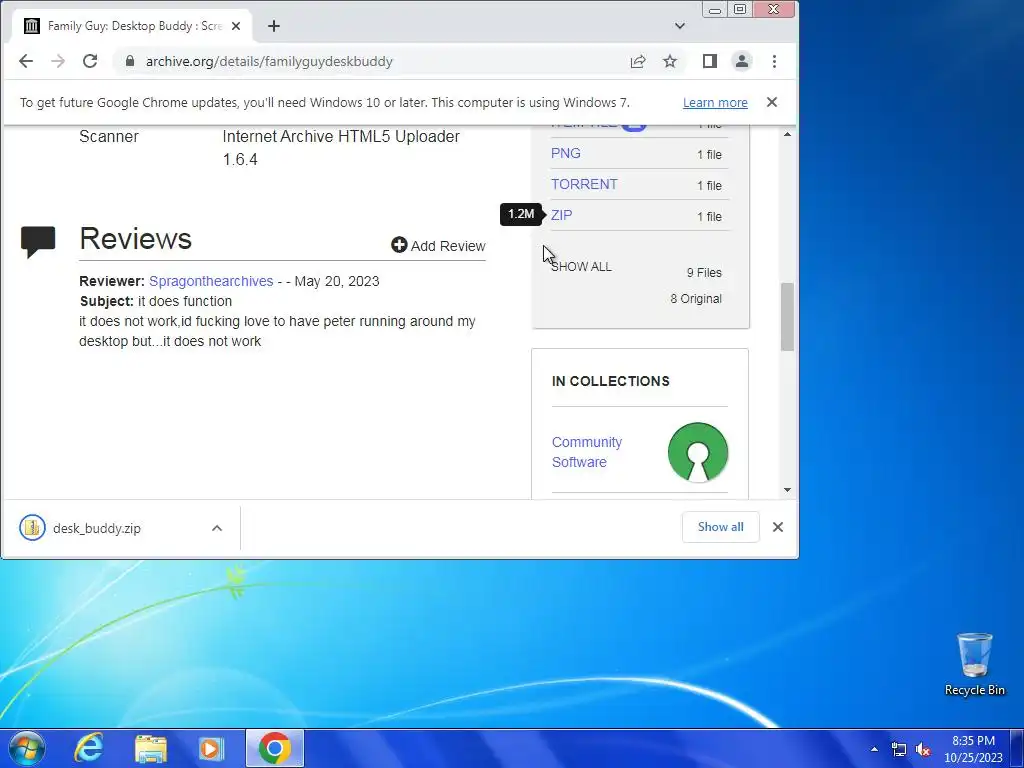
Task: Show hidden system tray icons
Action: pos(874,749)
